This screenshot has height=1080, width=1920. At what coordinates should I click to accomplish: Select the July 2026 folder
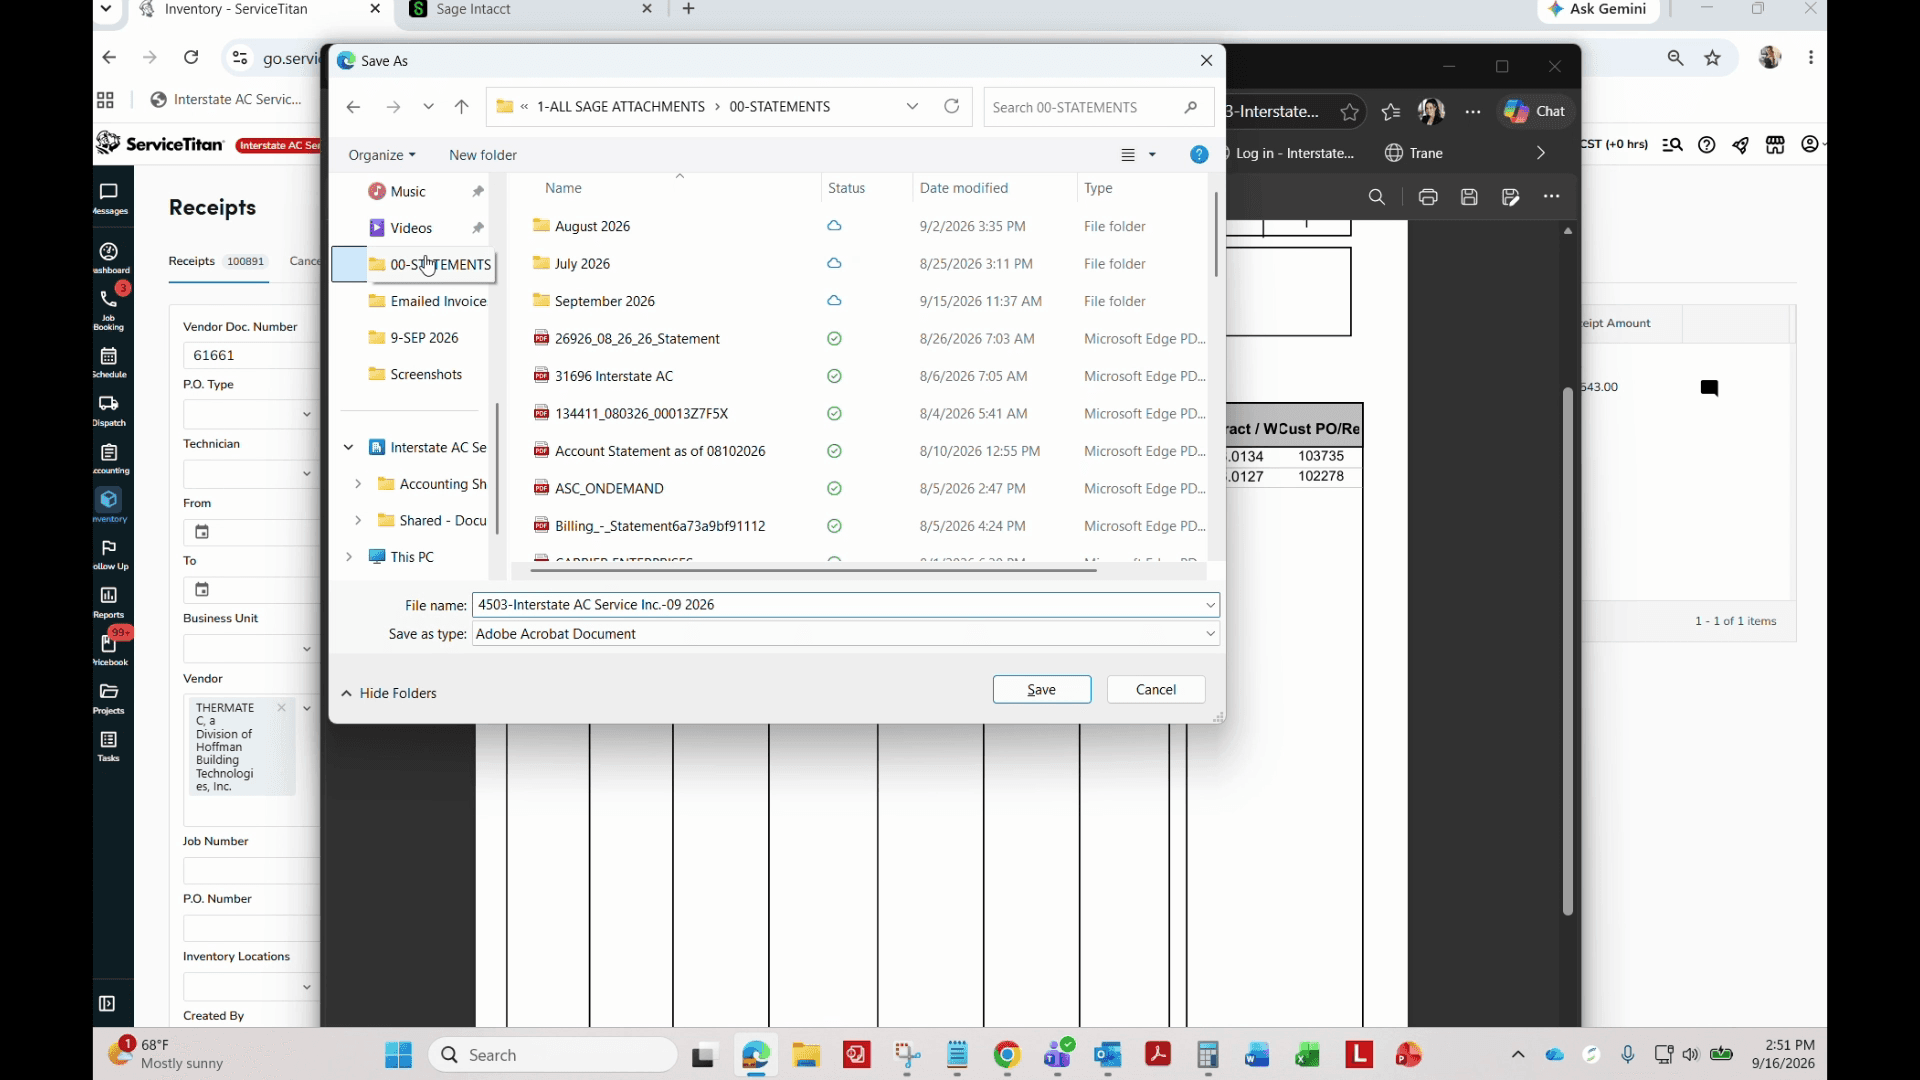pyautogui.click(x=582, y=264)
